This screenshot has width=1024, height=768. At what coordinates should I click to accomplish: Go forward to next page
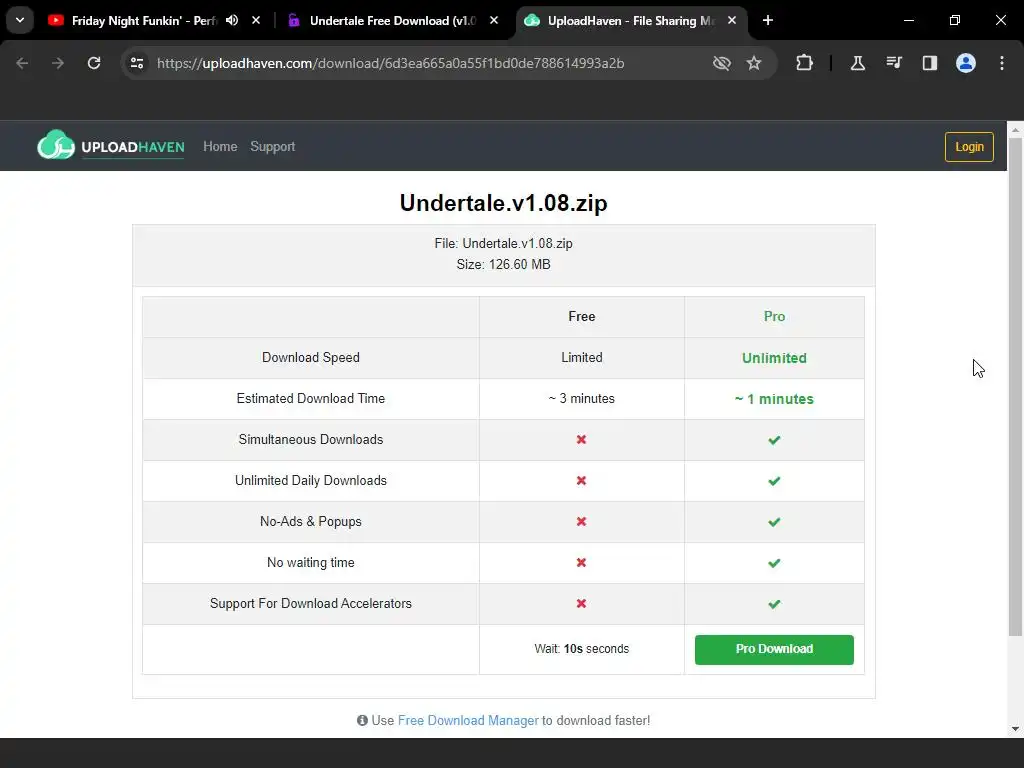(58, 63)
